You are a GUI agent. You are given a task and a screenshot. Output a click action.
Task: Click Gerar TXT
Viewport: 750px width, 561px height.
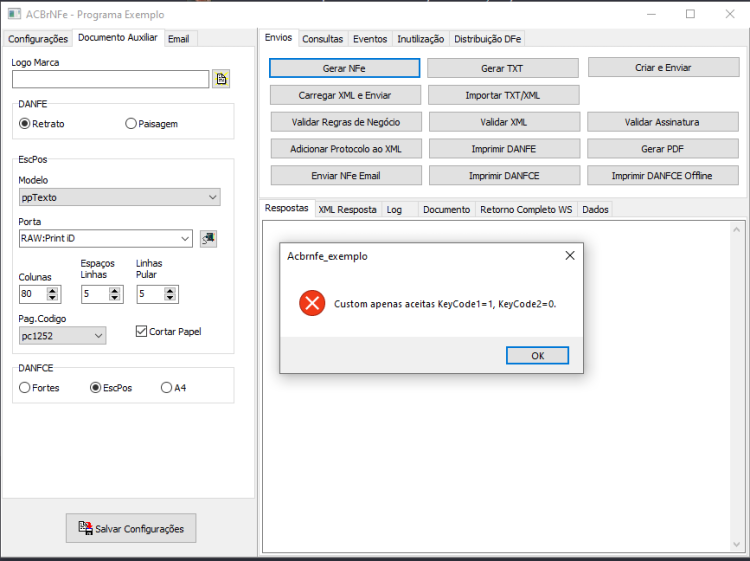click(x=502, y=68)
